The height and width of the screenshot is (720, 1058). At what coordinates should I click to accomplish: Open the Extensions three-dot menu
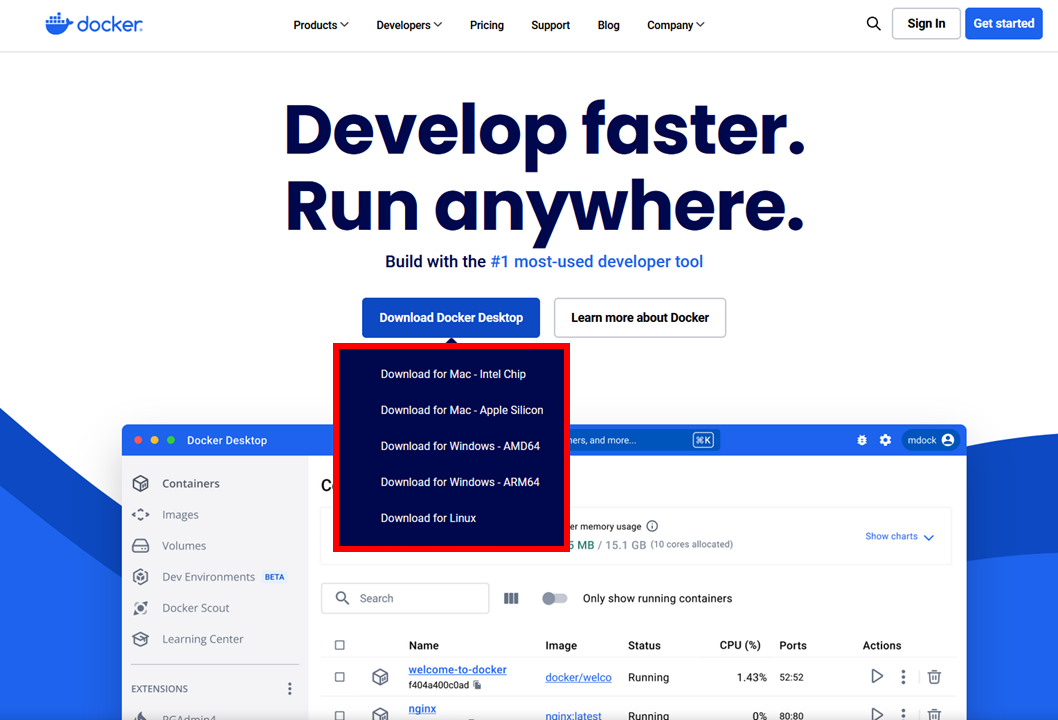click(x=289, y=688)
